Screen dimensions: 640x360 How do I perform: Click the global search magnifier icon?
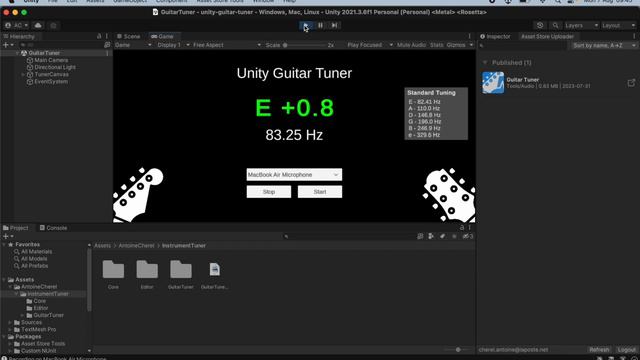click(x=555, y=25)
